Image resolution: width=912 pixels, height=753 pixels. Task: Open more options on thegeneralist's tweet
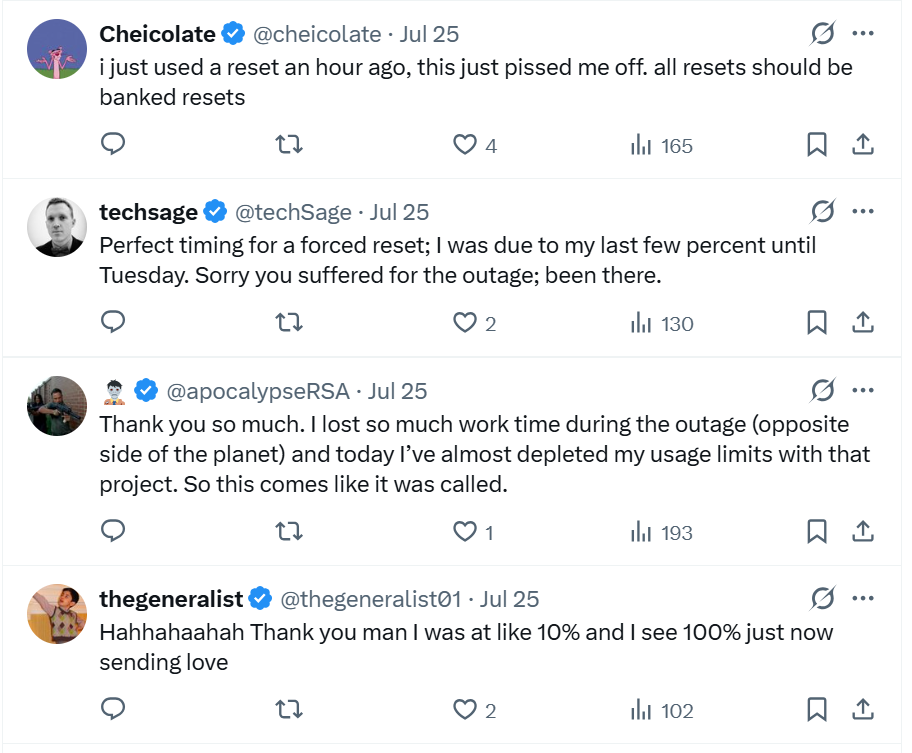863,598
